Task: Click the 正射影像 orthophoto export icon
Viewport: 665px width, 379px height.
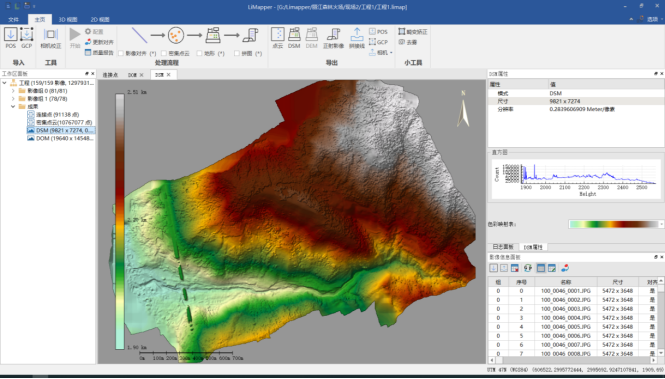Action: 333,38
